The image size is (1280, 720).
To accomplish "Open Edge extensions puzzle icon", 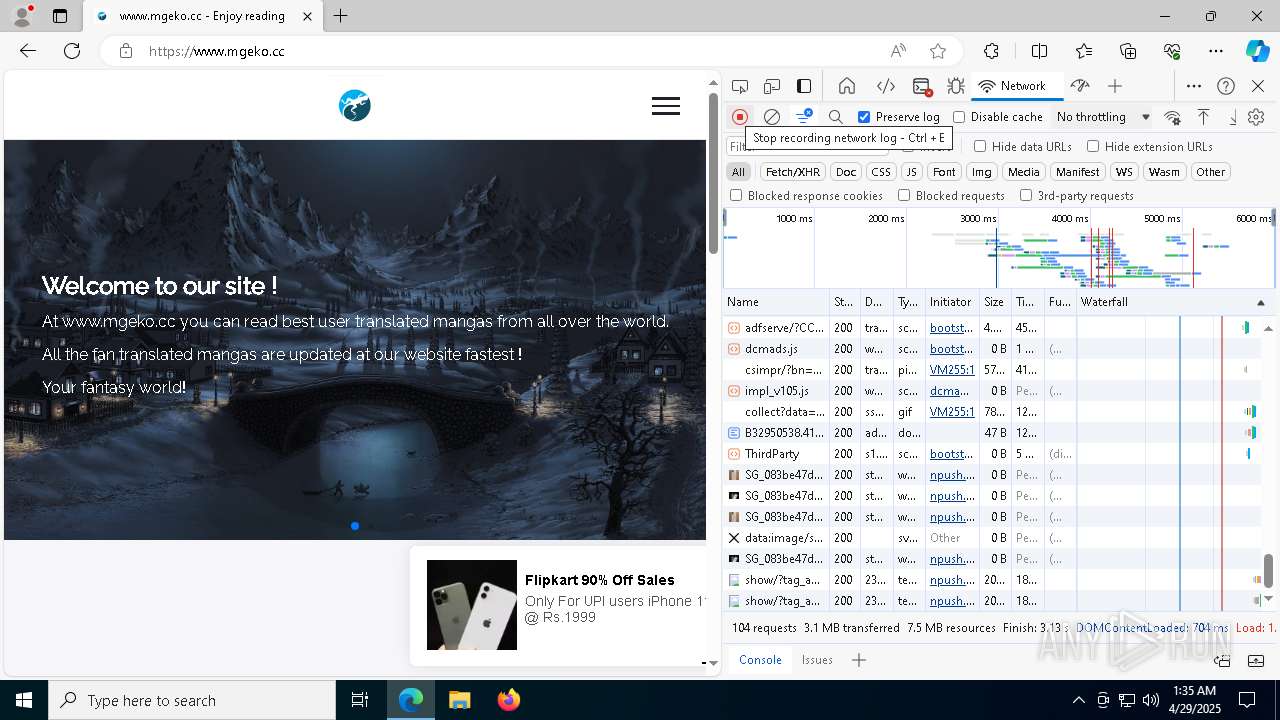I will (x=991, y=51).
